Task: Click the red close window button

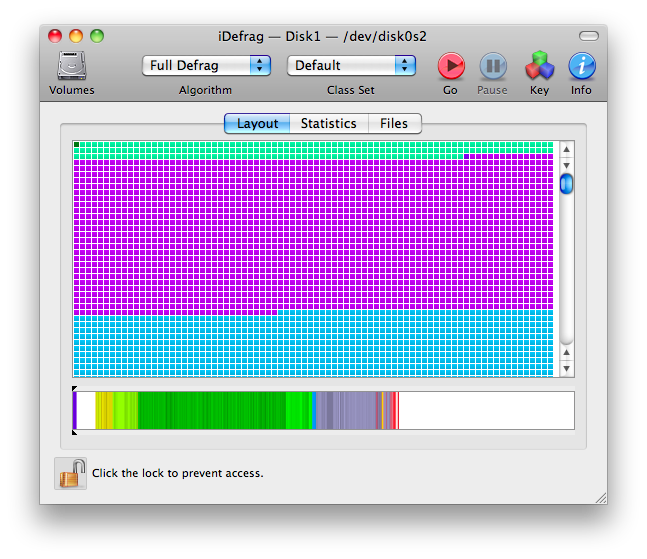Action: [55, 36]
